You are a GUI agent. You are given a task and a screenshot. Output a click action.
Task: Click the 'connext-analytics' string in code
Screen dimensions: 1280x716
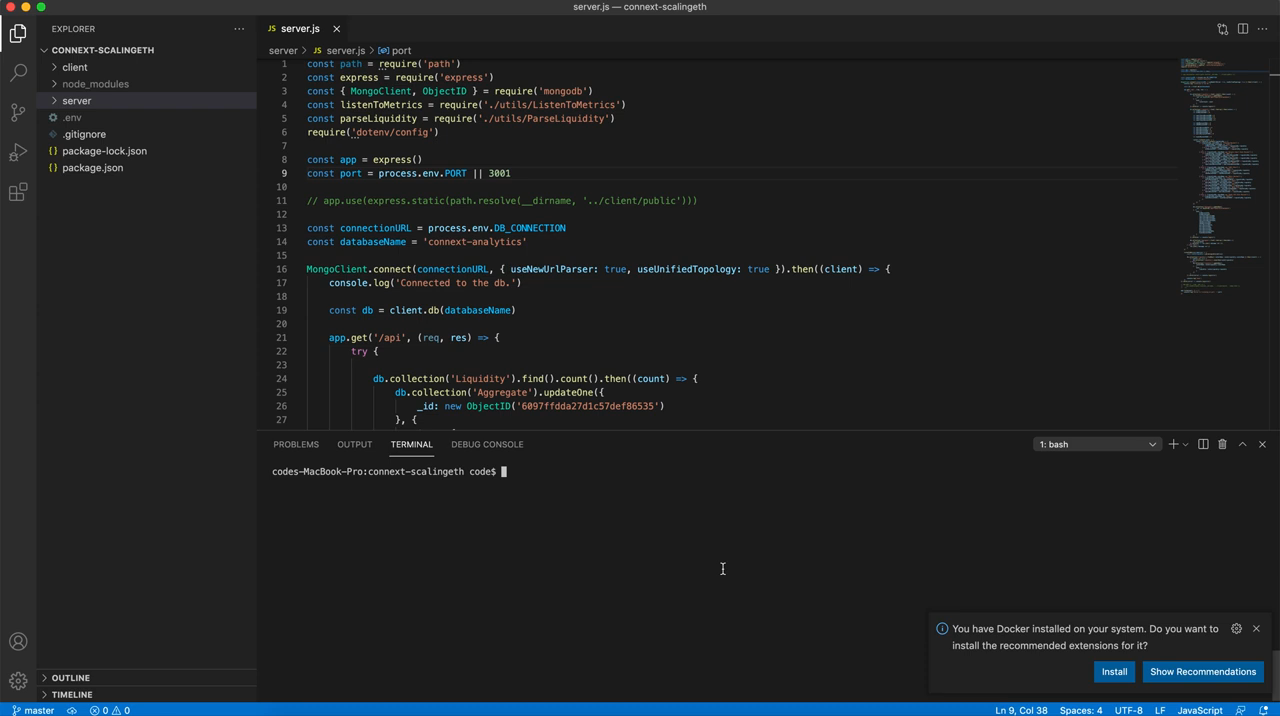click(x=475, y=242)
